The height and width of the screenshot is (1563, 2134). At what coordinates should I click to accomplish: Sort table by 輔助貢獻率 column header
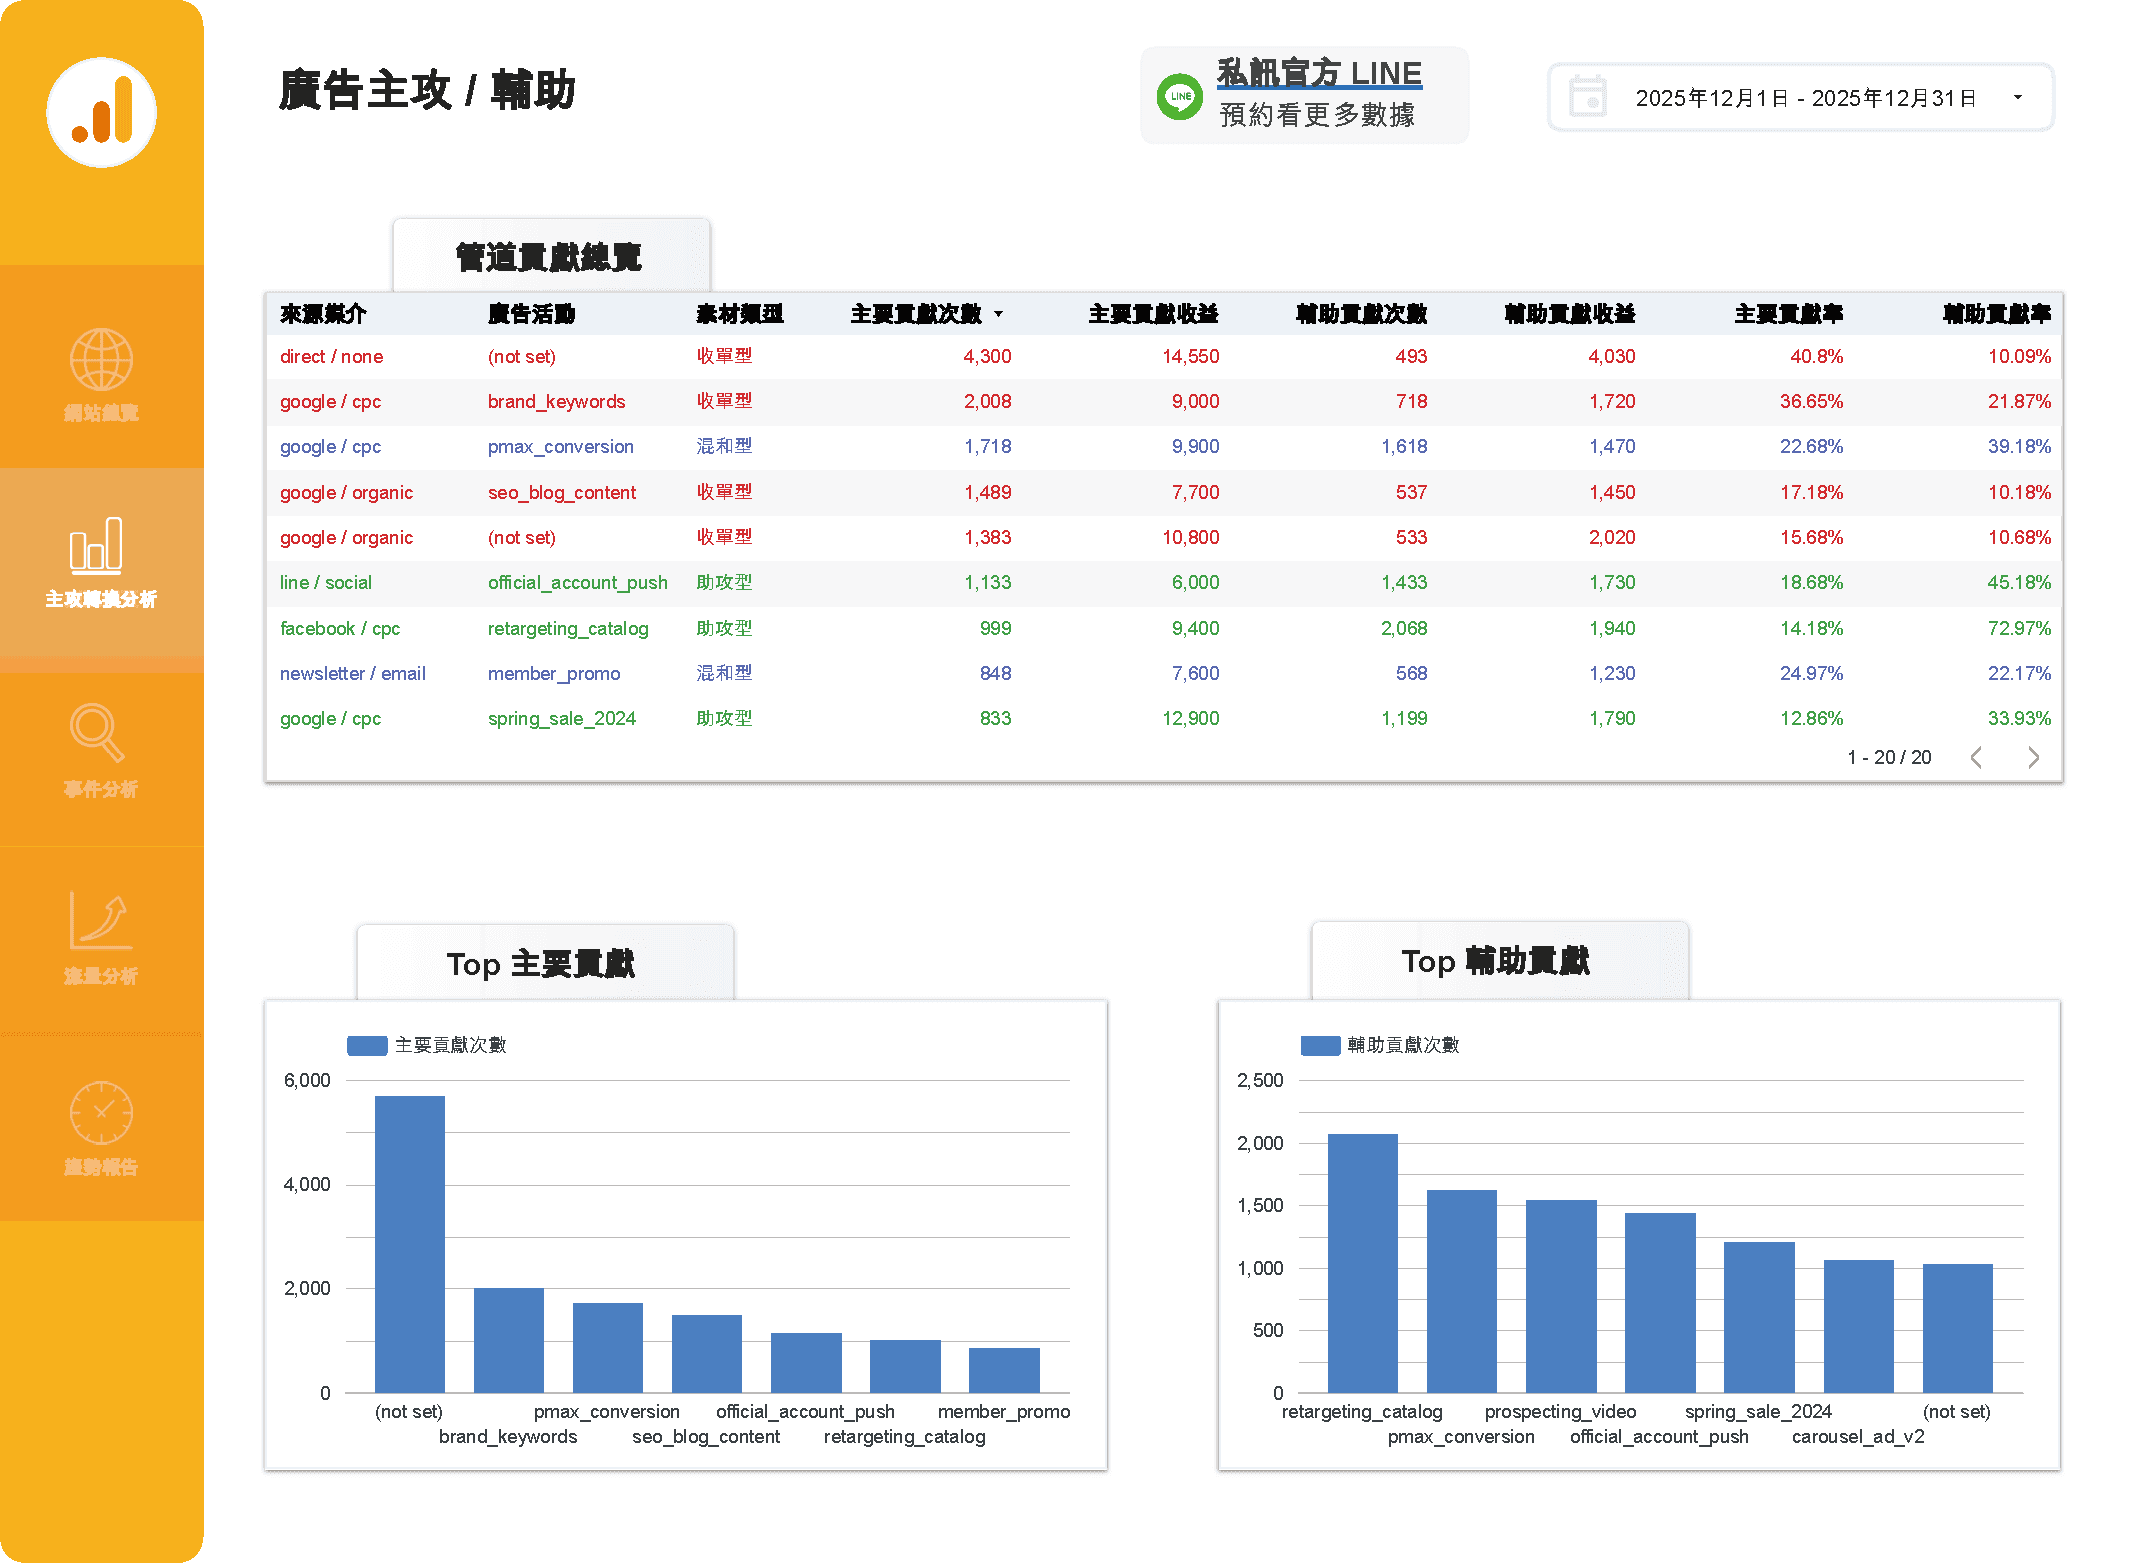(1996, 314)
